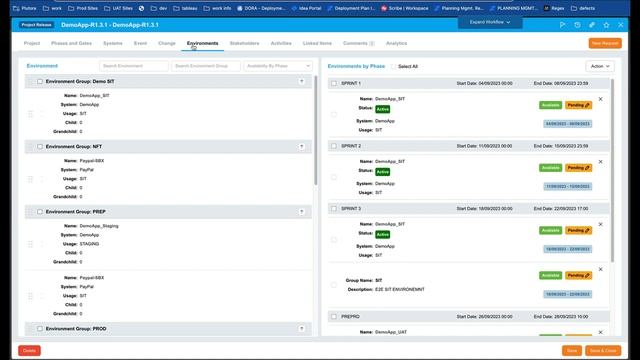This screenshot has height=360, width=640.
Task: Collapse the Demo SIT environment group
Action: point(302,82)
